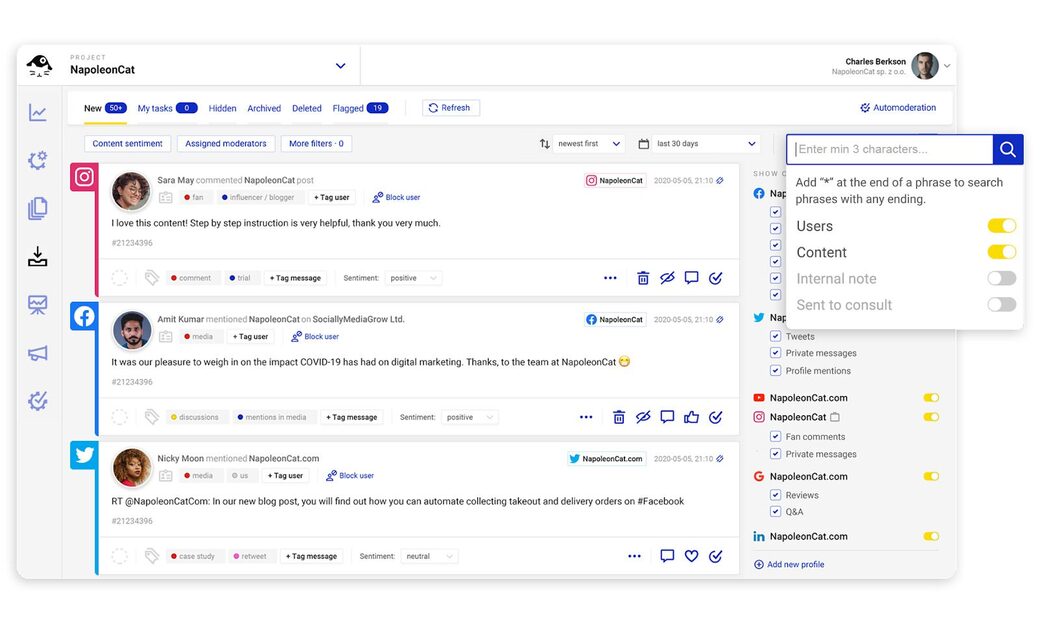Toggle Google NapoleonCat.com profile switch
Screen dimensions: 1040x632
point(931,476)
